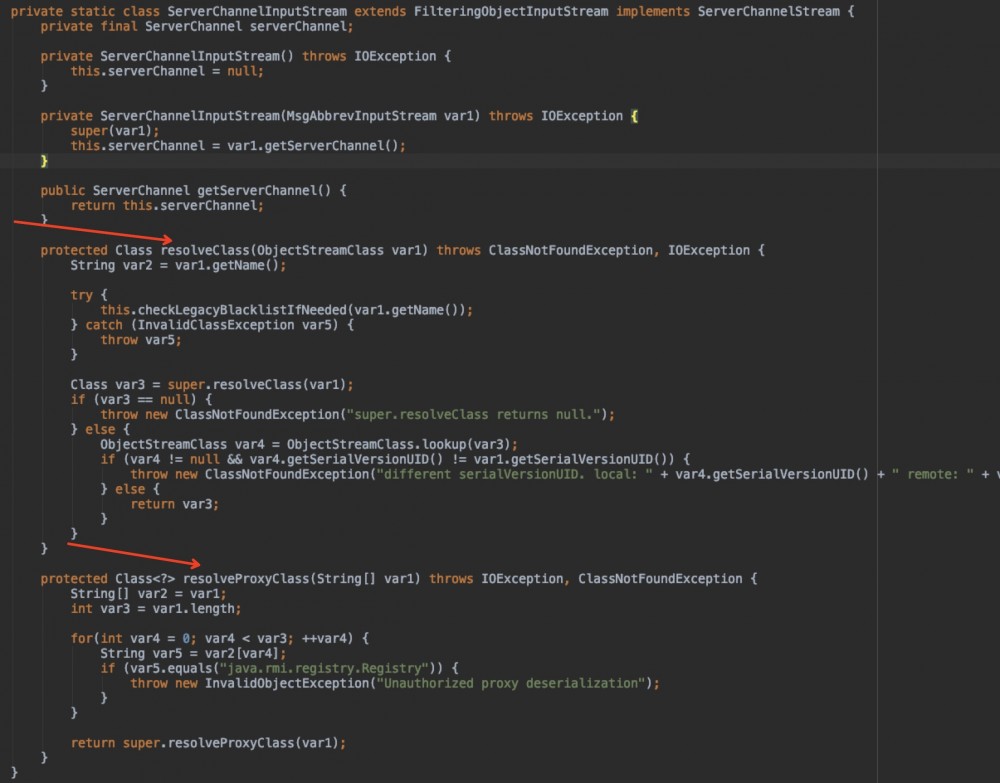The width and height of the screenshot is (1000, 783).
Task: Click 'different serialVersionUID. local: ' string
Action: click(x=515, y=474)
